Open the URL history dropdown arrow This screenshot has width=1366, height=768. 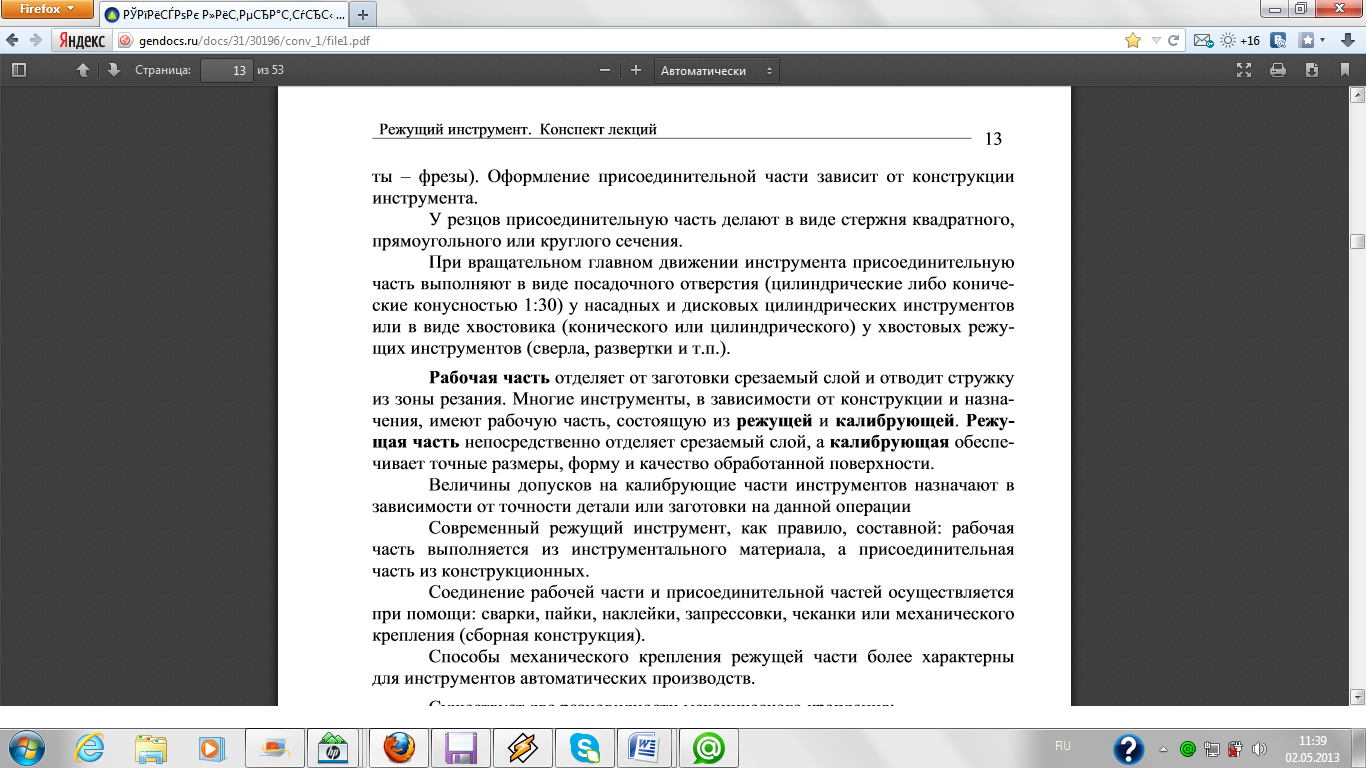tap(1156, 41)
